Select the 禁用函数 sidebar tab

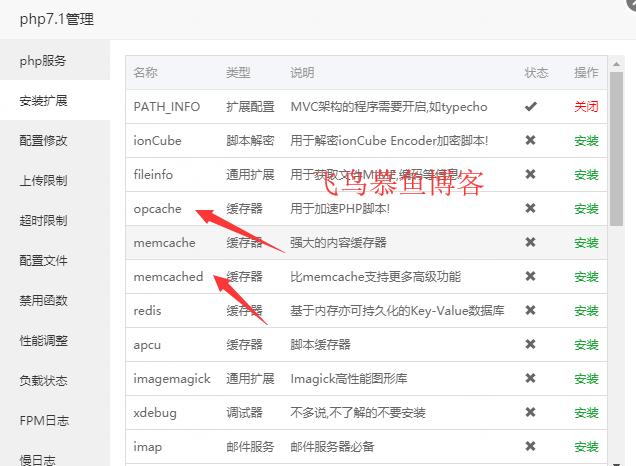43,300
